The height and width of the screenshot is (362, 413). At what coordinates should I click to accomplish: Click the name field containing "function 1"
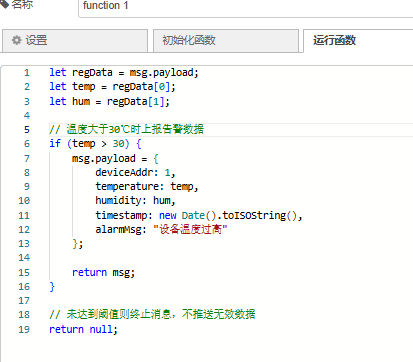coord(246,7)
